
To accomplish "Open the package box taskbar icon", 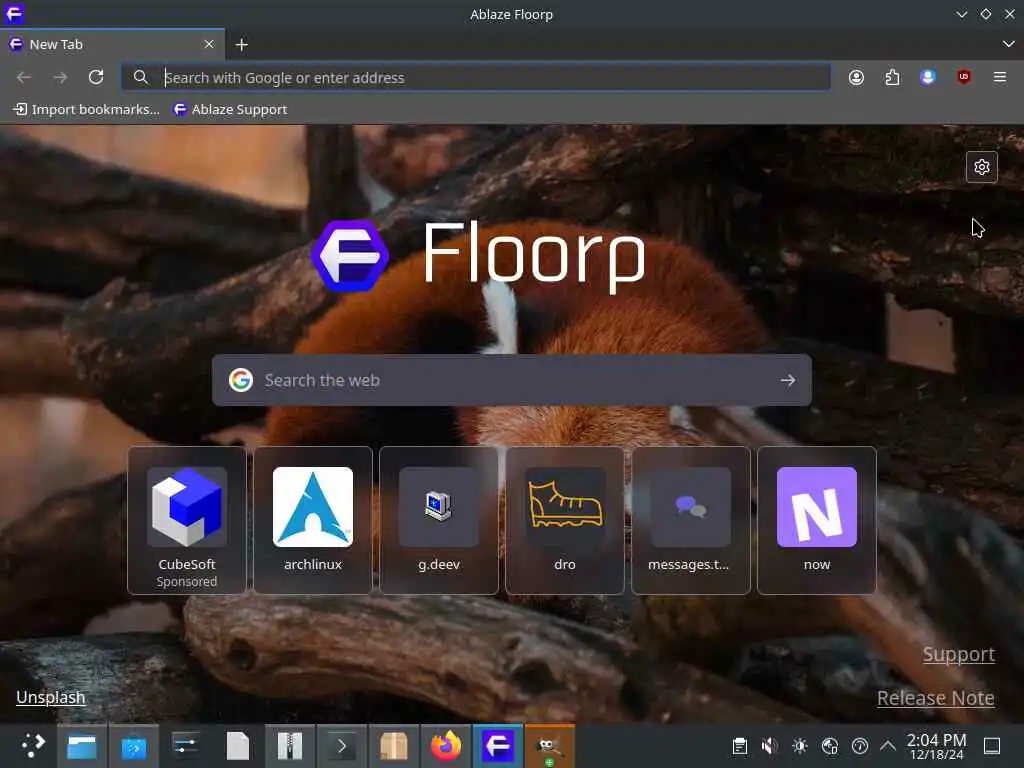I will (x=393, y=746).
